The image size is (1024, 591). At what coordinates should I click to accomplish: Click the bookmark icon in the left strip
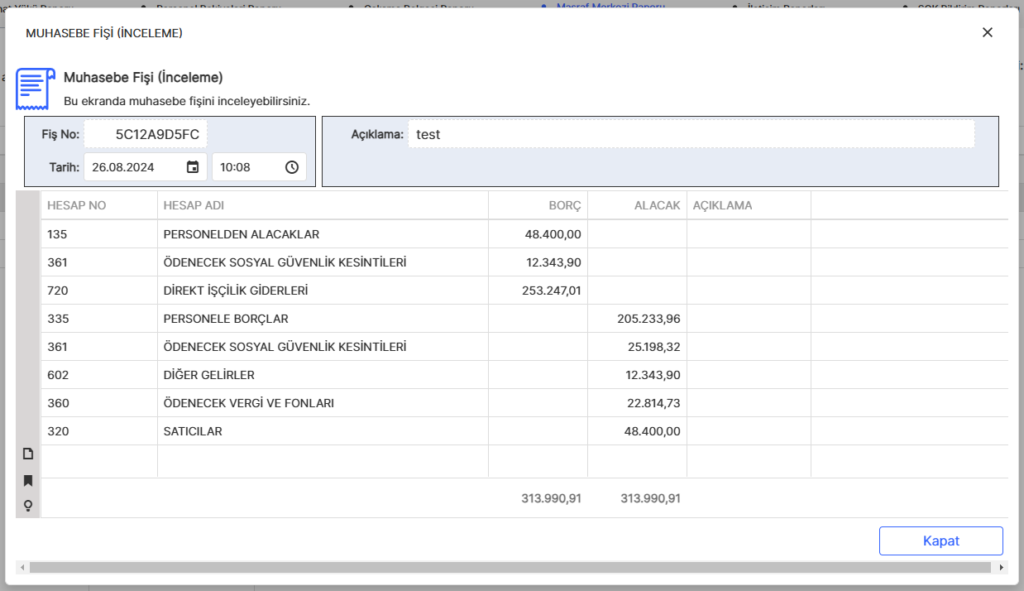28,480
